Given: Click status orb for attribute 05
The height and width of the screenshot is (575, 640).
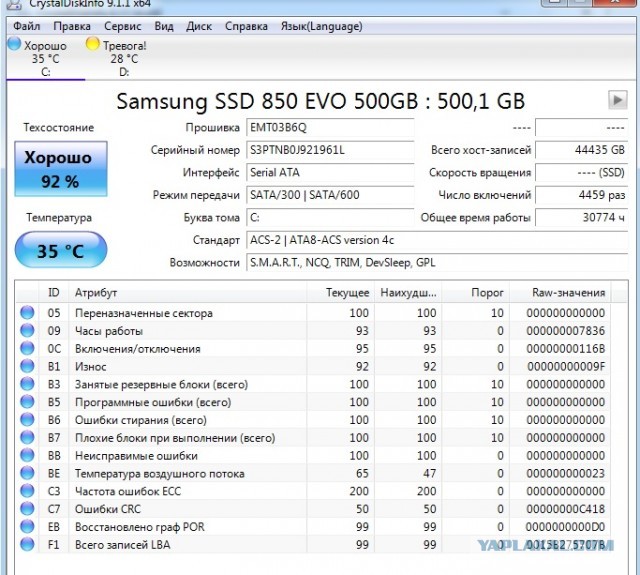Looking at the screenshot, I should click(27, 313).
